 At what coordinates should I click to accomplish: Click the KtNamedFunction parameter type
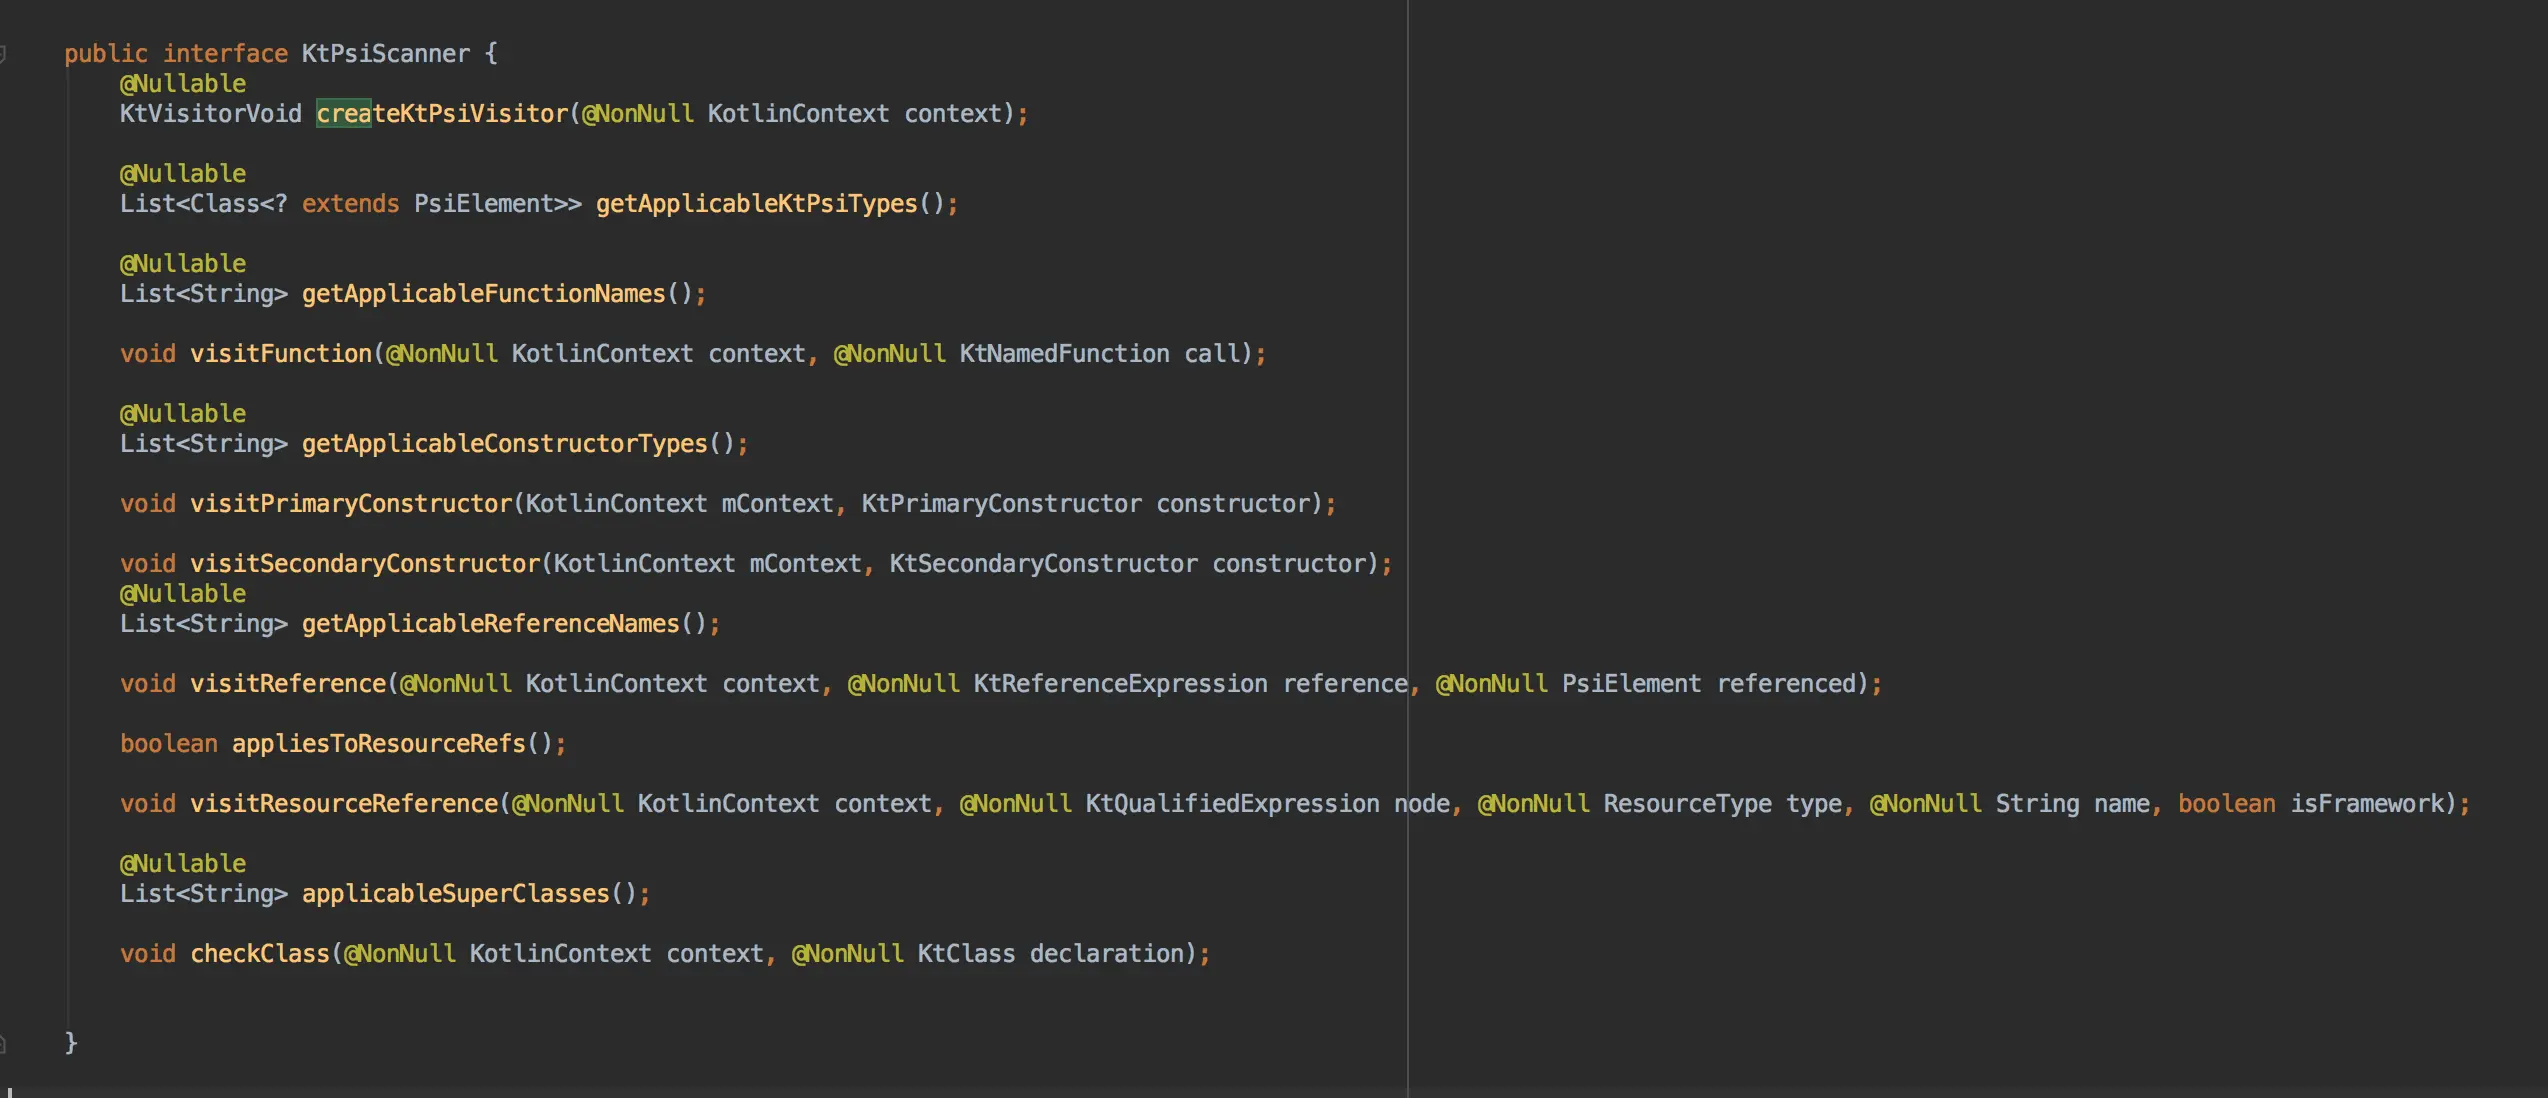point(1064,354)
